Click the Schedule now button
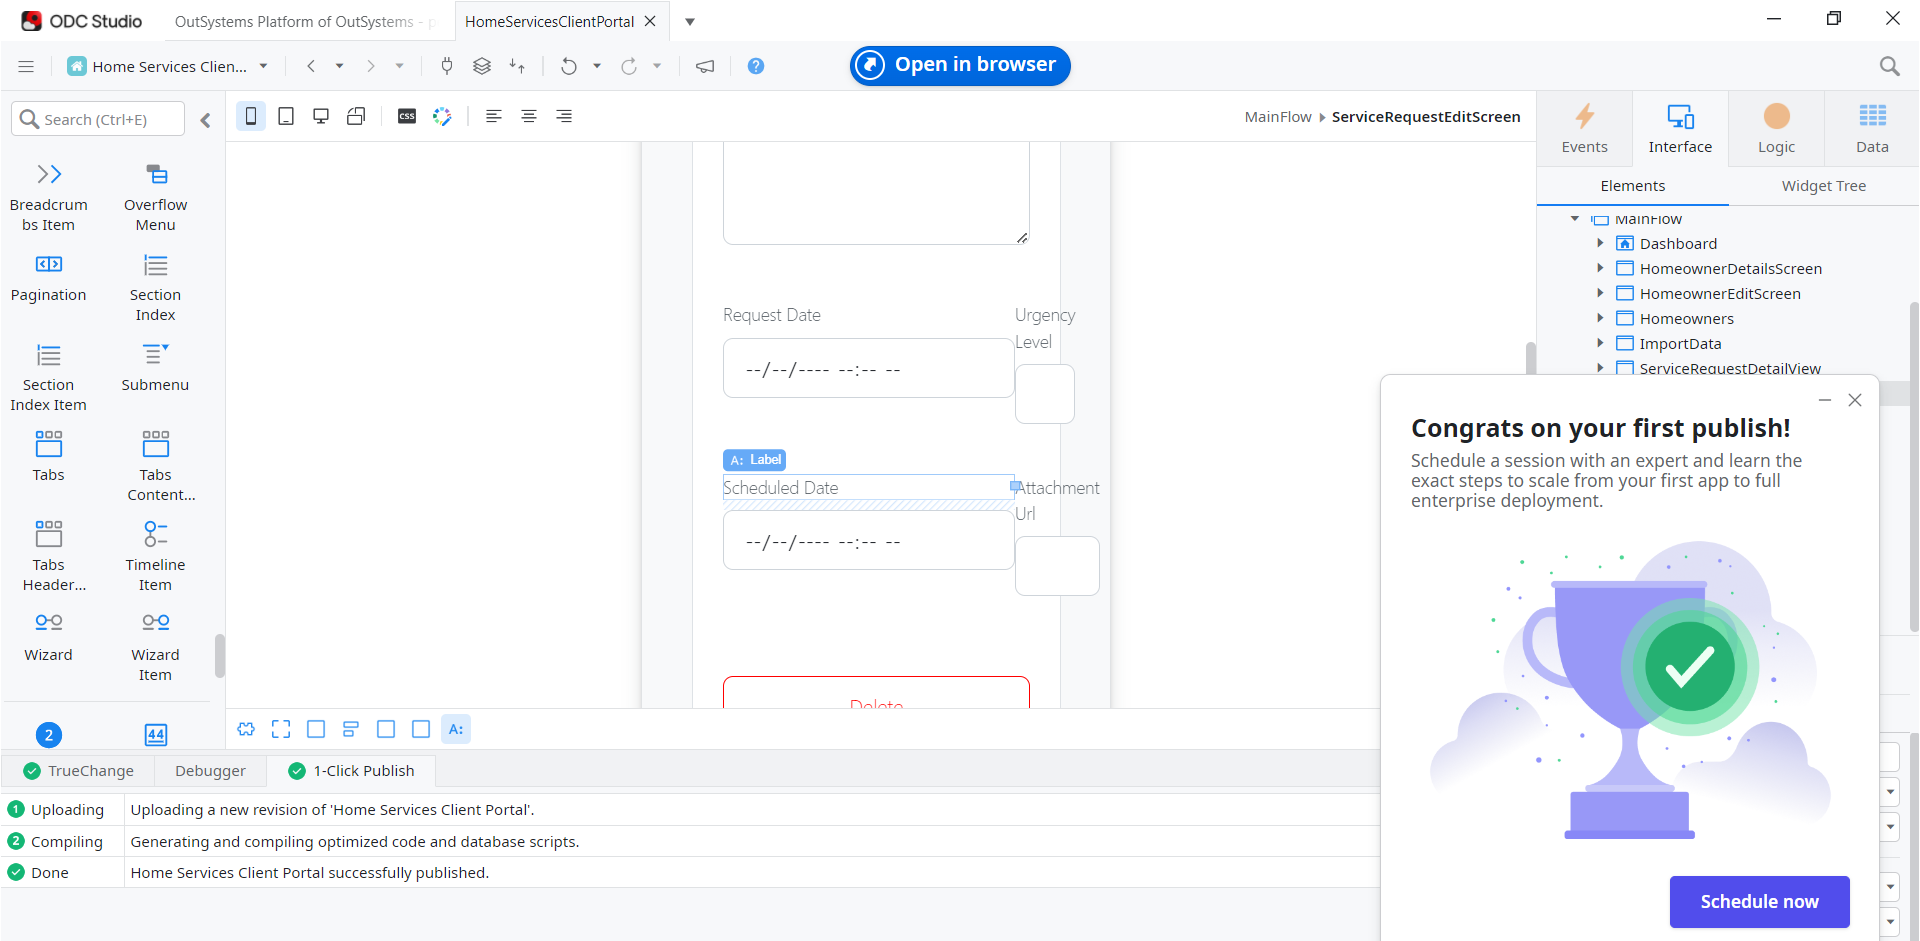The width and height of the screenshot is (1920, 941). click(1759, 901)
